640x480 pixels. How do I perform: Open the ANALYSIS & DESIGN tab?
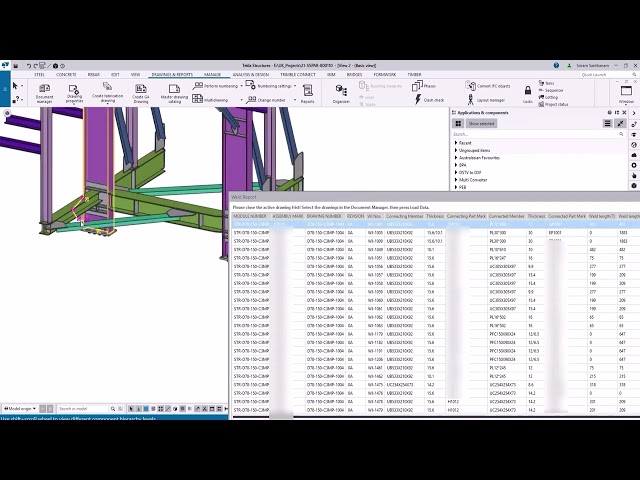click(251, 75)
